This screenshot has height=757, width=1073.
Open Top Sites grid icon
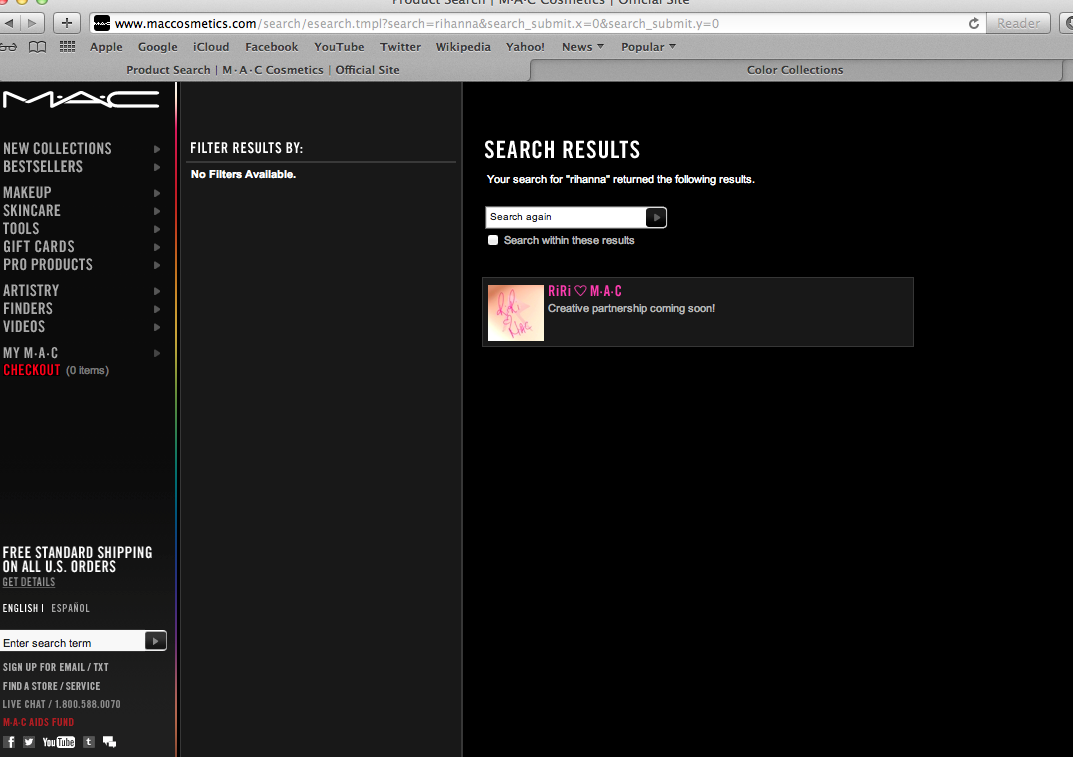click(x=67, y=47)
